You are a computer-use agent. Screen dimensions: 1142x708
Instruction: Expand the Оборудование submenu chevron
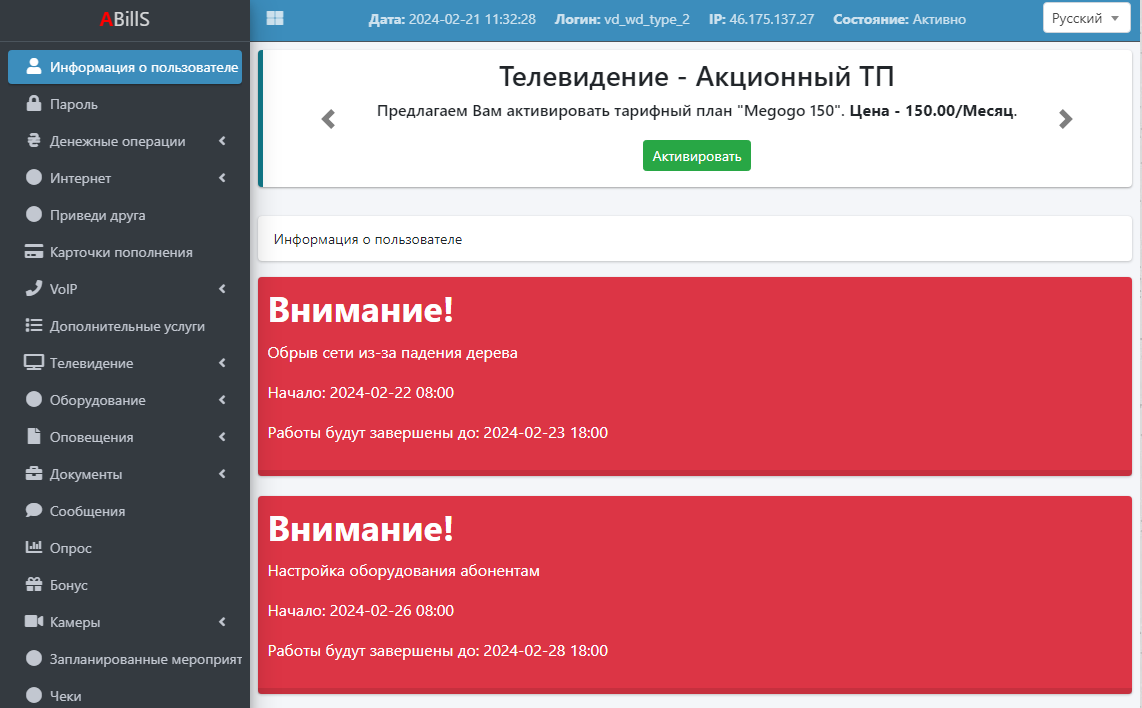pos(222,400)
